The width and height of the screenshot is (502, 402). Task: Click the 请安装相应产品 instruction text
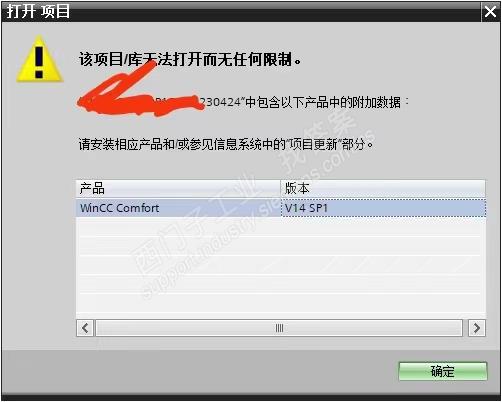226,144
